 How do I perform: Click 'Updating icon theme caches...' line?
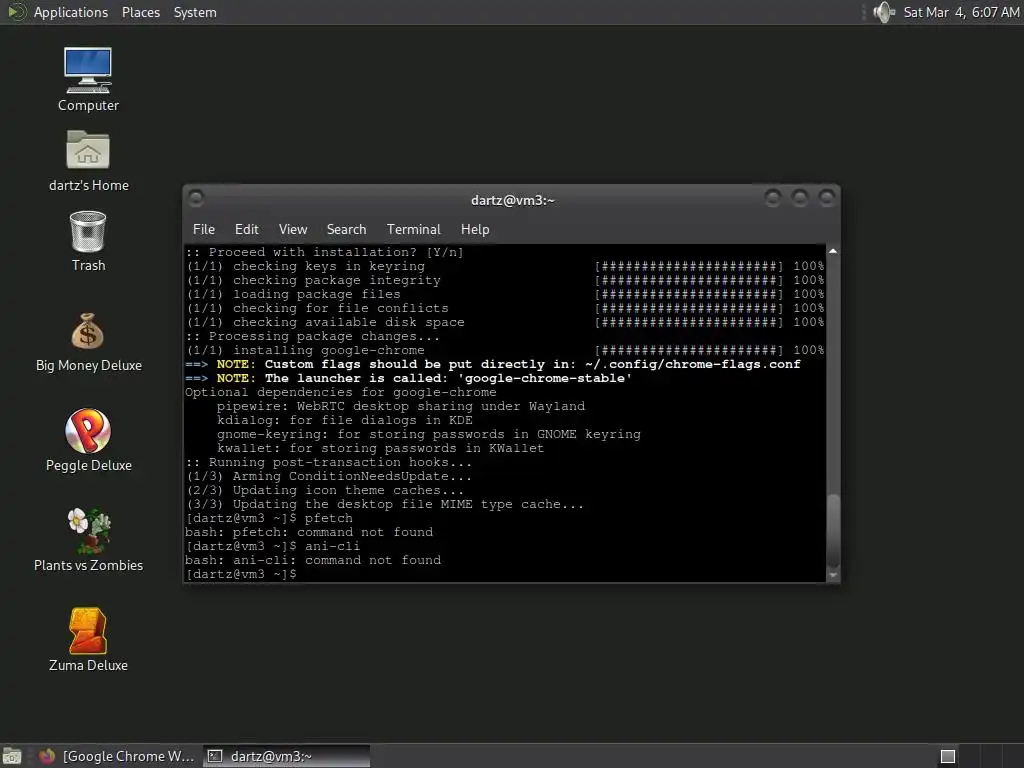coord(326,490)
